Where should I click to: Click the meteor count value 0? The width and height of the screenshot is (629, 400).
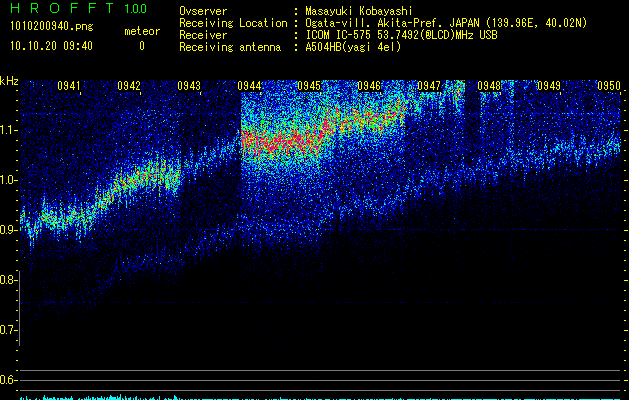pos(142,46)
